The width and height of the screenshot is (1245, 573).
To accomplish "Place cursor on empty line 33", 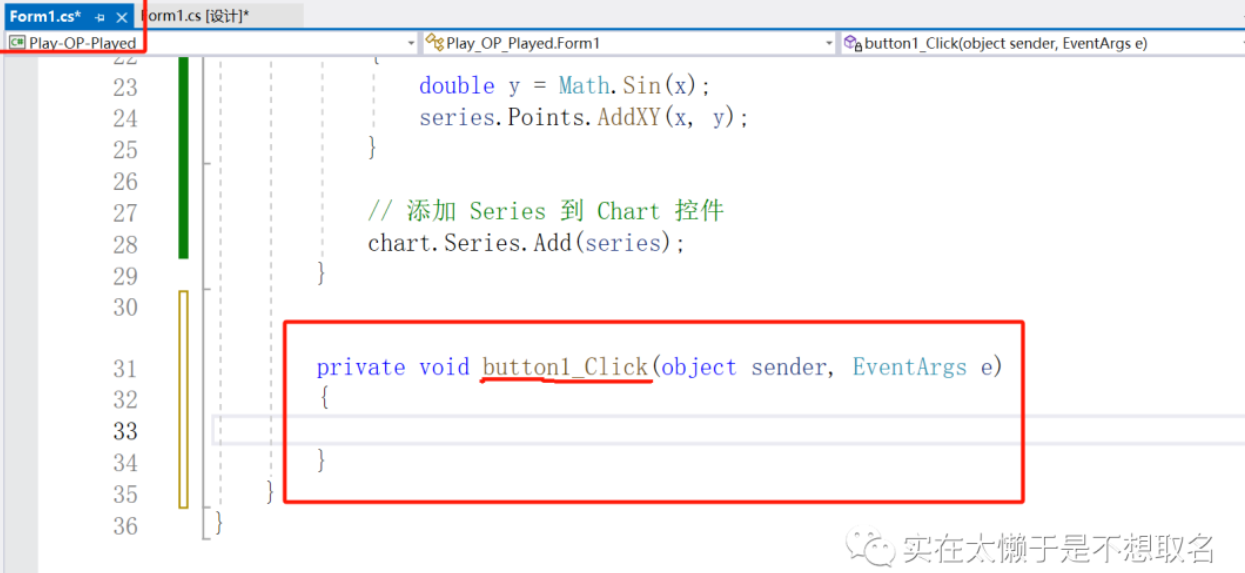I will [600, 430].
